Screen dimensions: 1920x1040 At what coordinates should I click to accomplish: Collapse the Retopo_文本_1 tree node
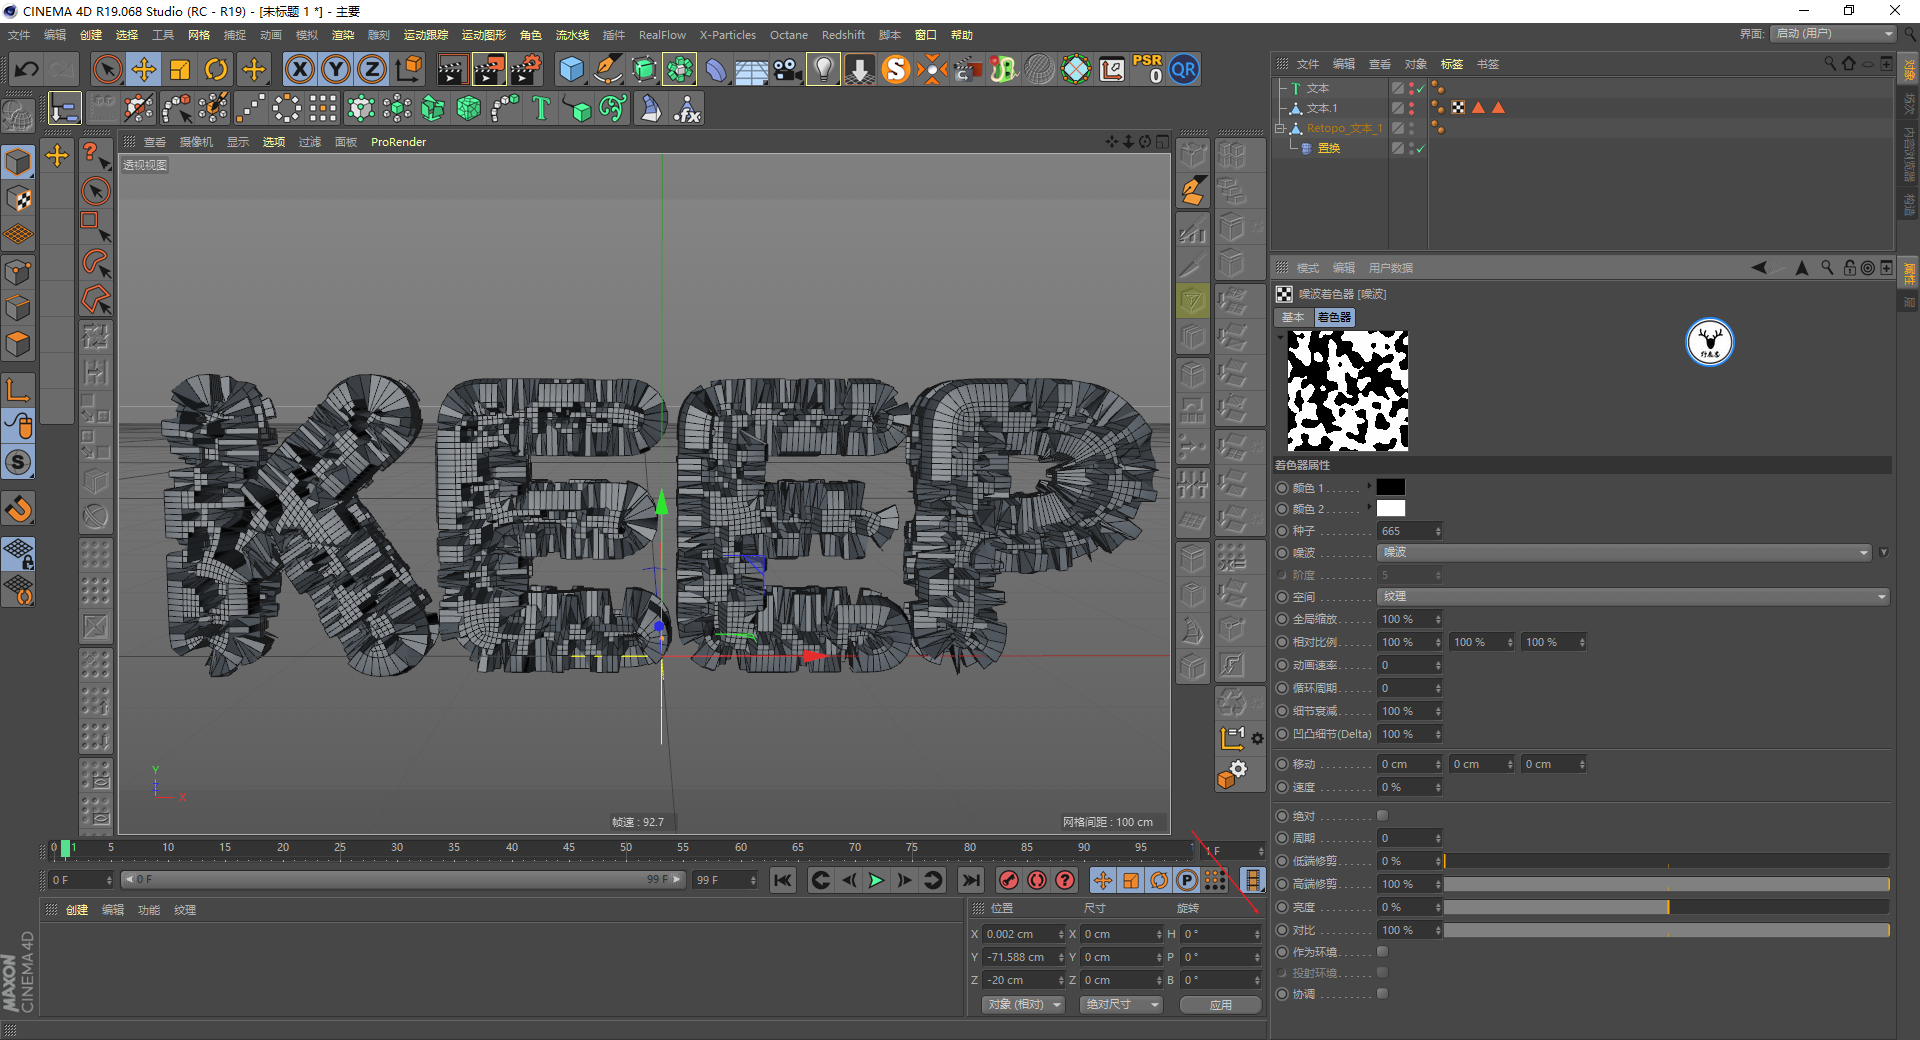click(x=1280, y=128)
